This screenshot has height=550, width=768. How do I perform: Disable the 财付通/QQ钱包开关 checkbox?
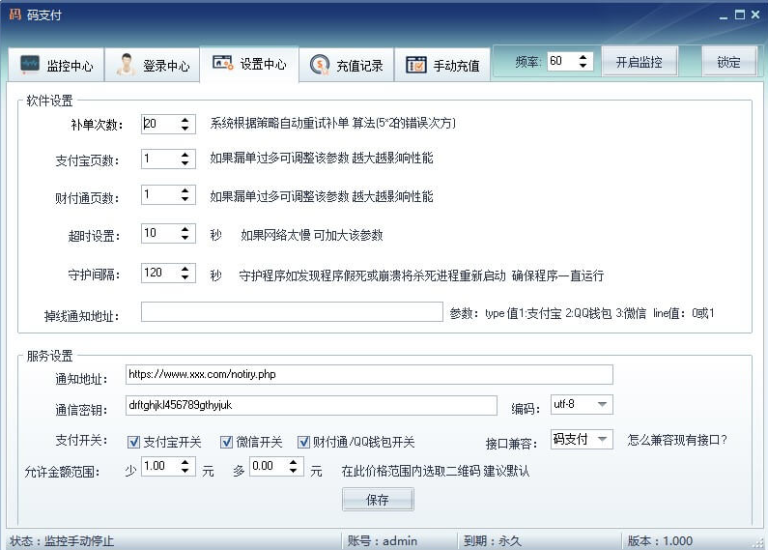[304, 442]
